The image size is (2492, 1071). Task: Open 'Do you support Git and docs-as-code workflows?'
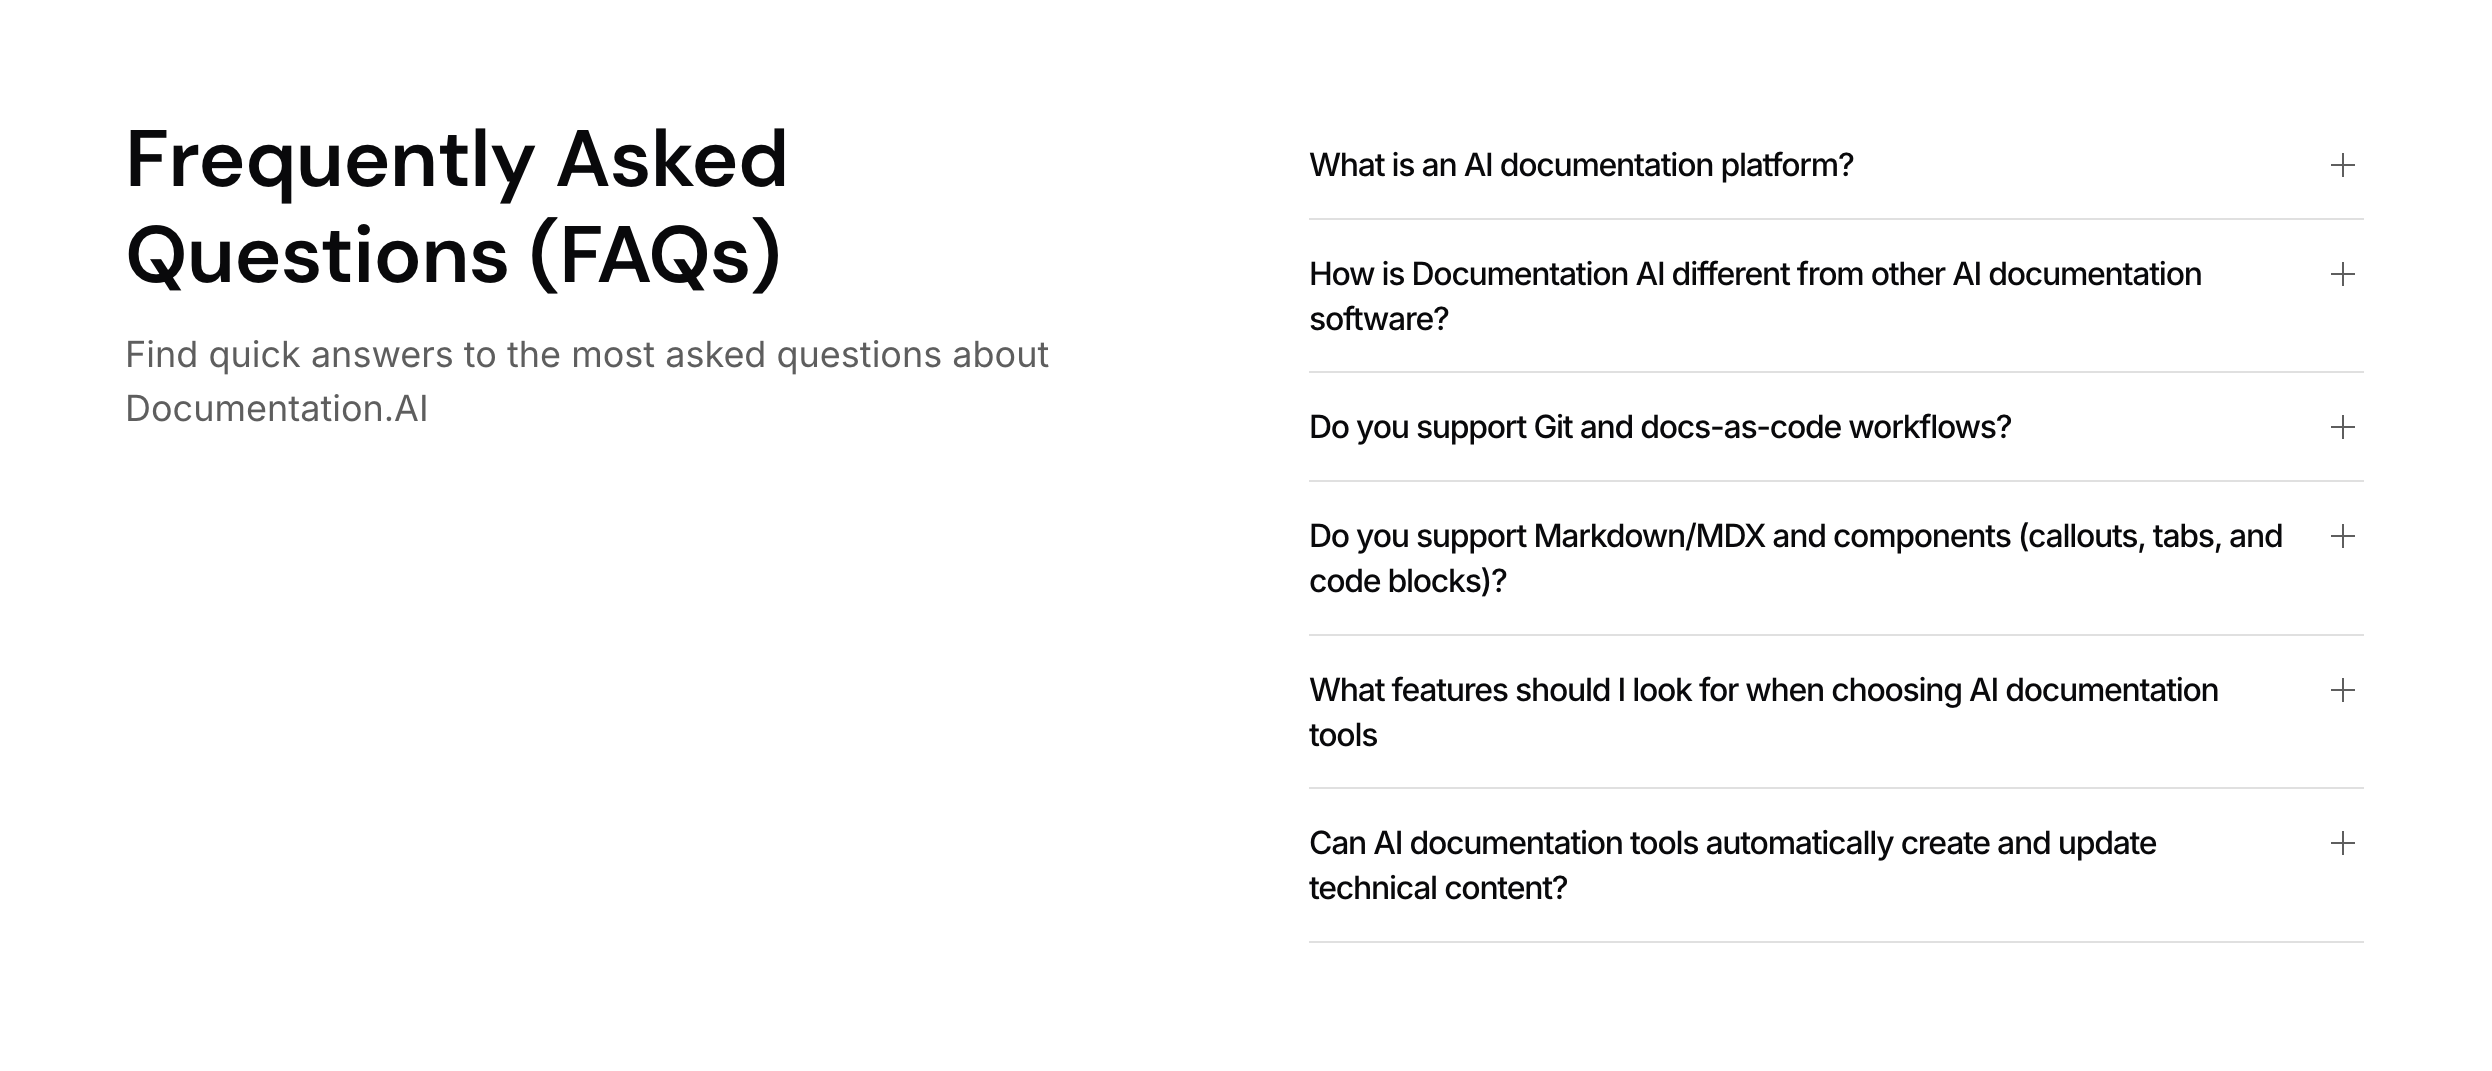pos(1660,428)
